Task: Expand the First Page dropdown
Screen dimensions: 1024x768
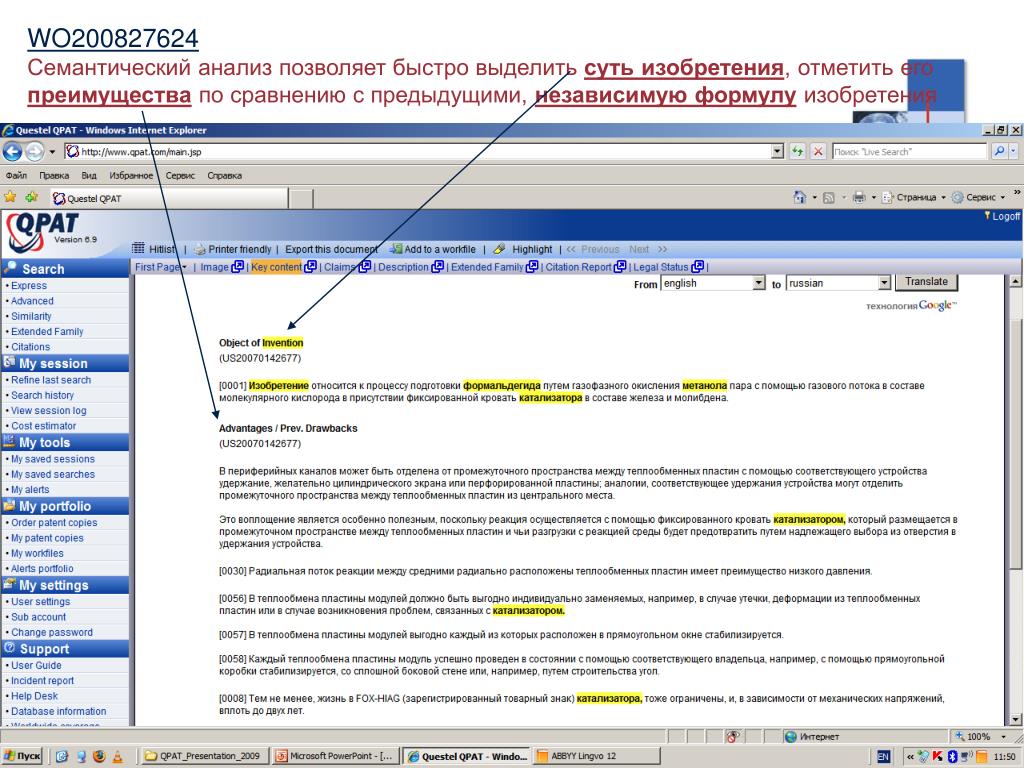Action: coord(185,267)
